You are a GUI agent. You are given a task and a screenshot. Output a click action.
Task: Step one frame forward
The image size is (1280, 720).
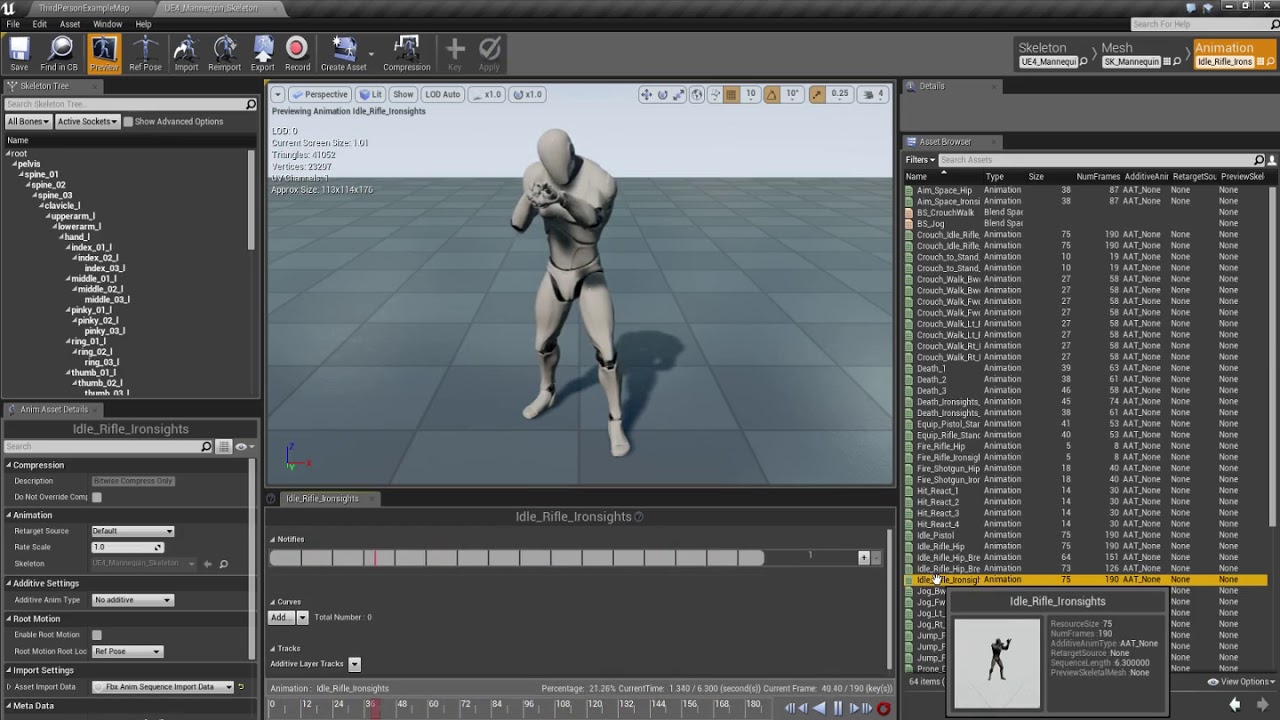click(854, 708)
